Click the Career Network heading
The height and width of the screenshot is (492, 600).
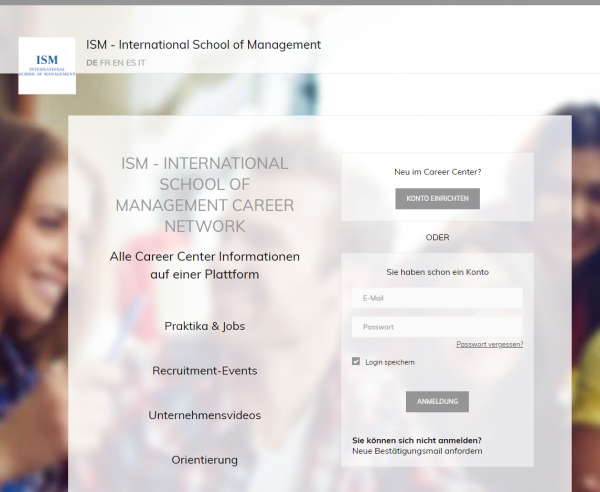(205, 195)
